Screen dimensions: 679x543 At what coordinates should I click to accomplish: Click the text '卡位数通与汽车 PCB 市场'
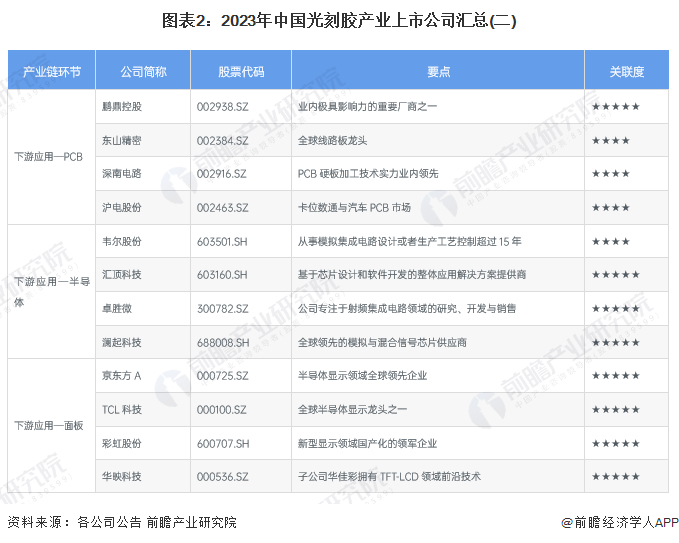(354, 207)
